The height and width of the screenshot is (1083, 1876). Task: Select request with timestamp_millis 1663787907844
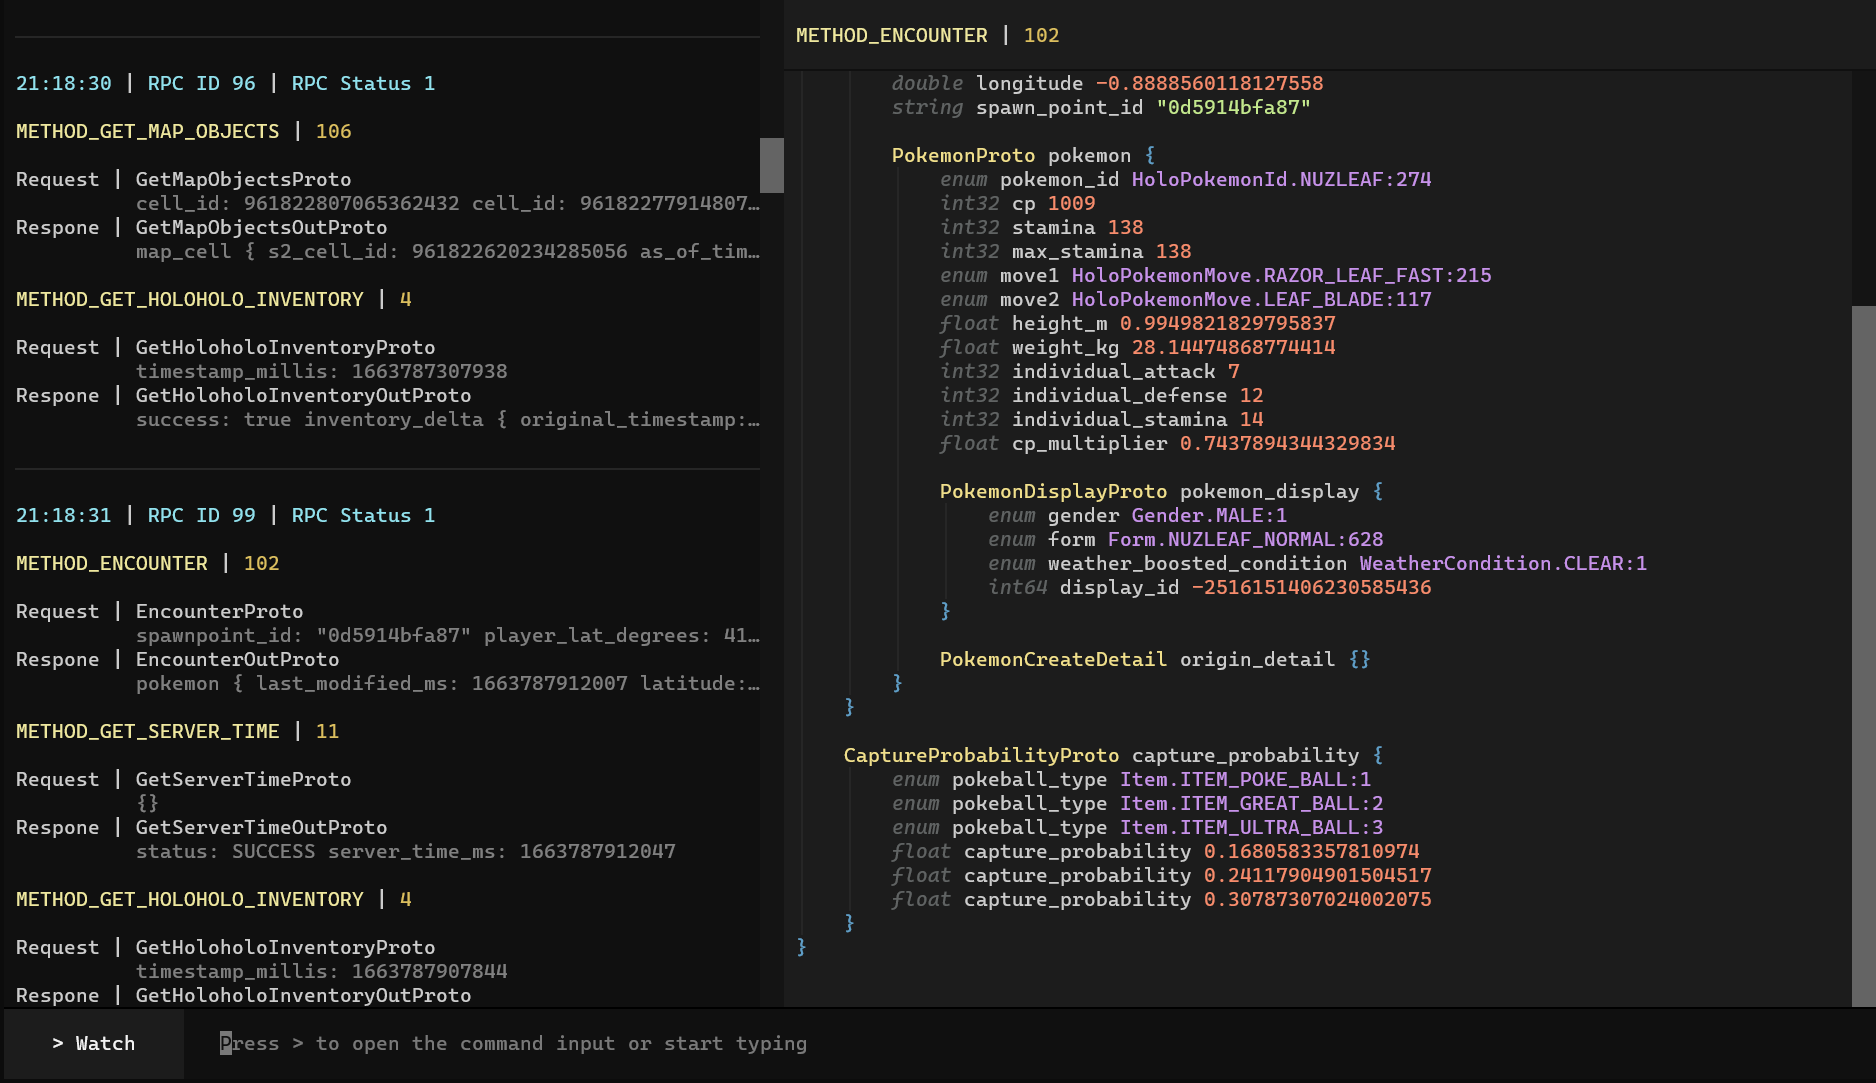pos(388,959)
